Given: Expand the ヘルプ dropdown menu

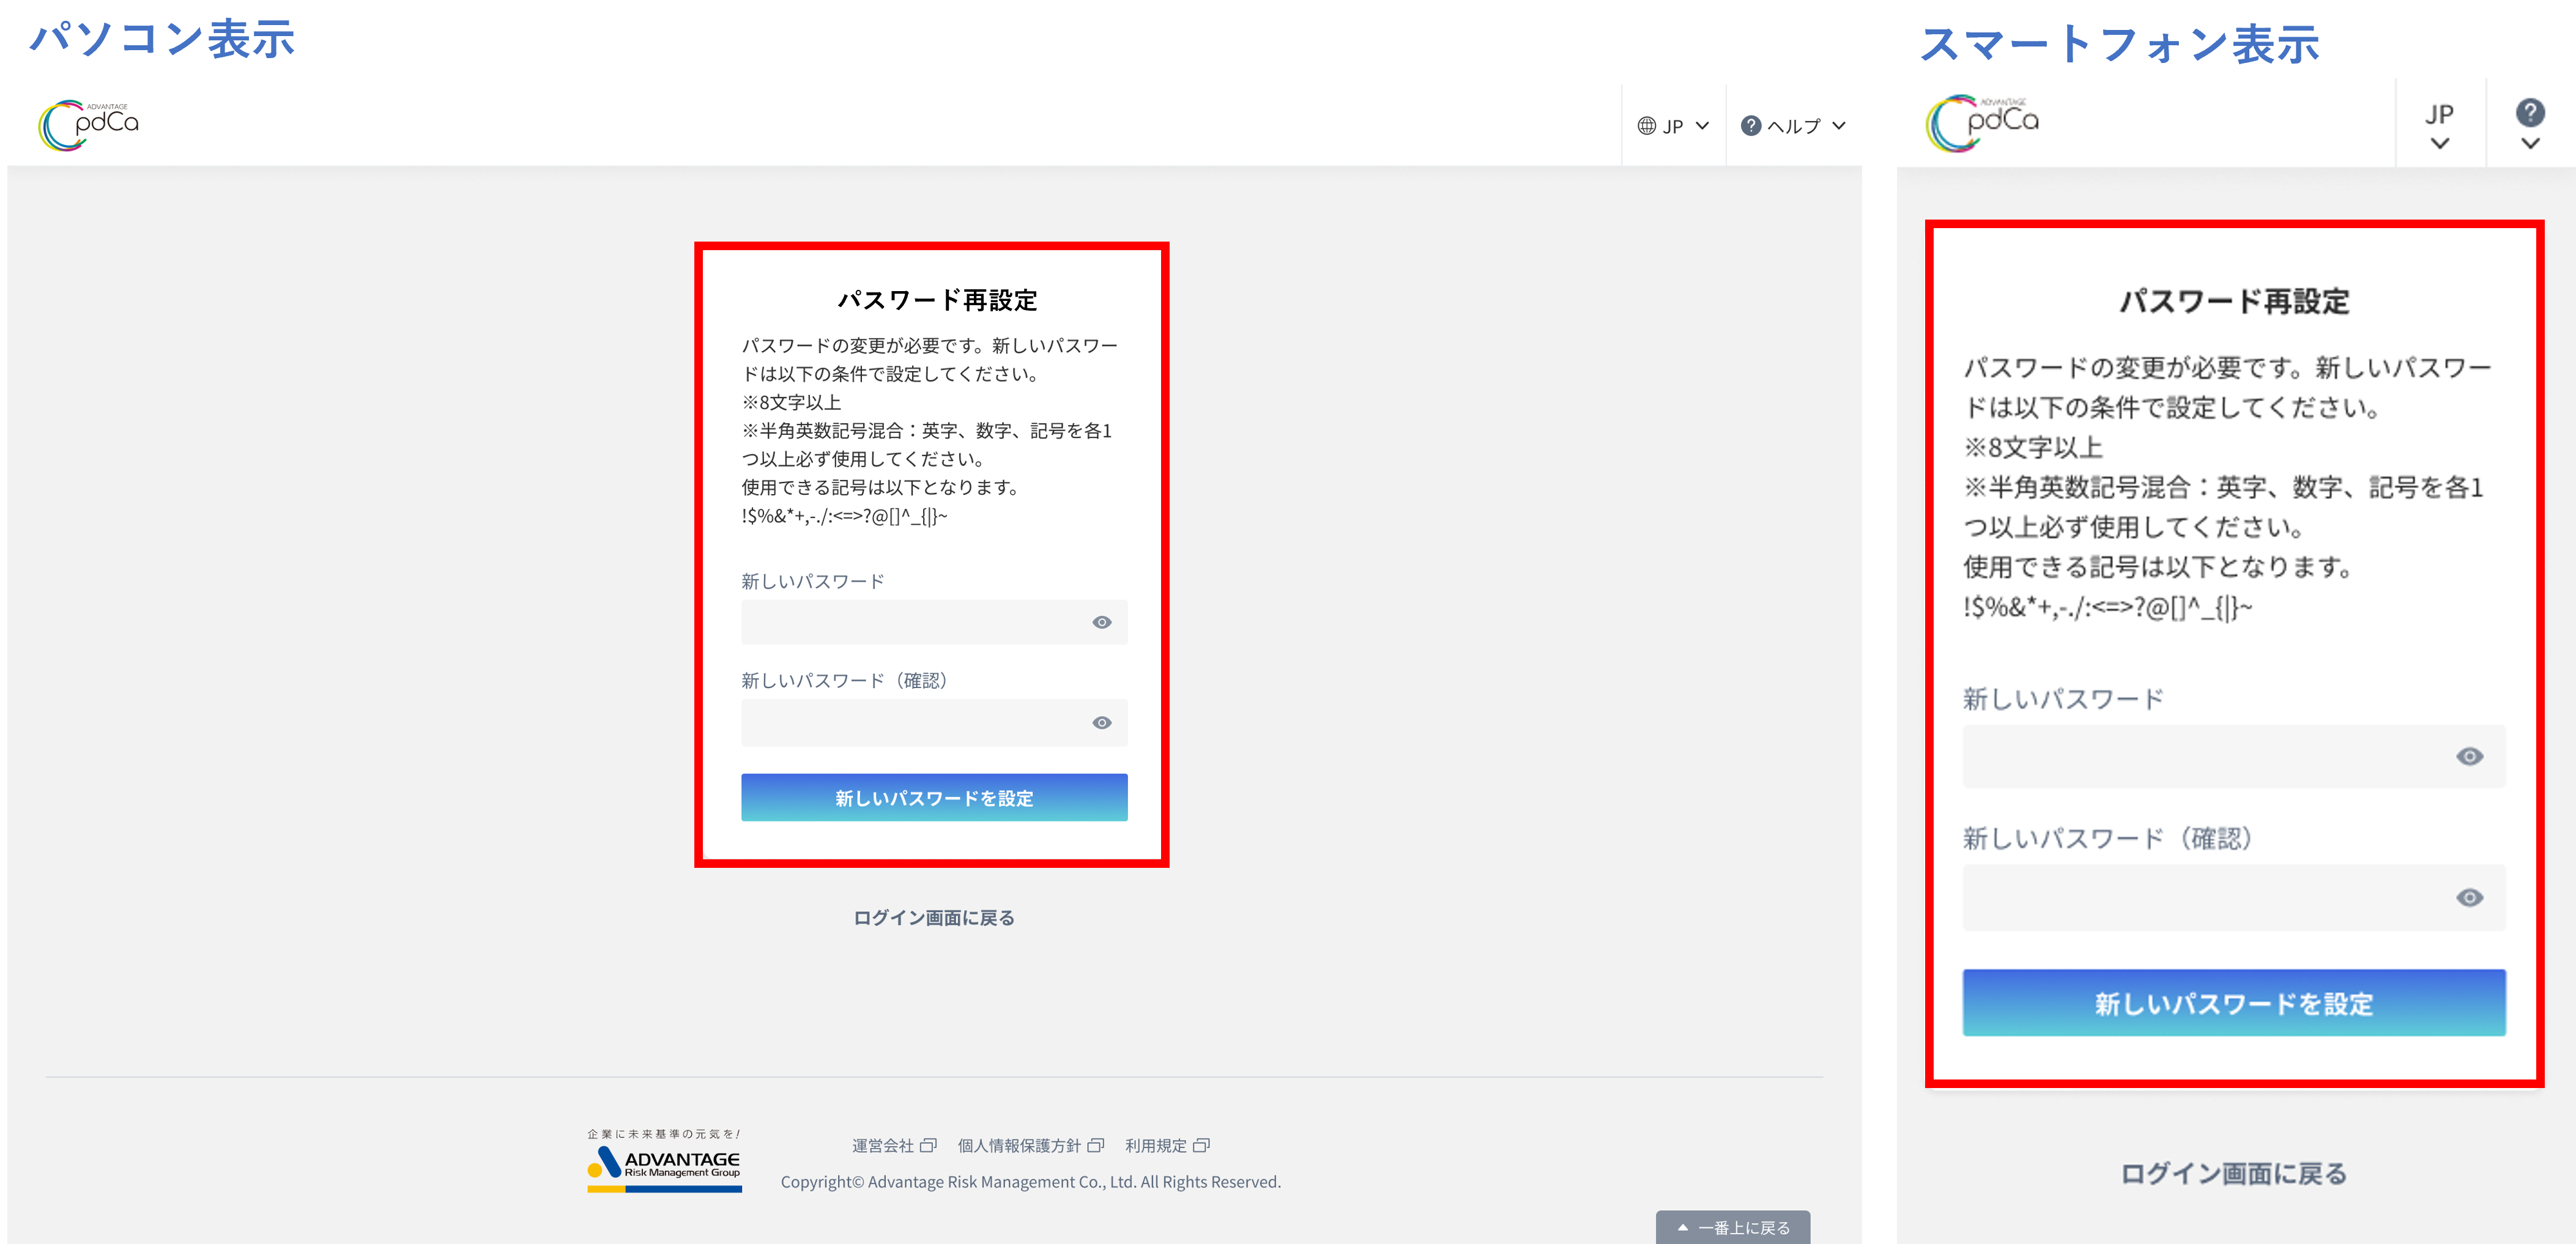Looking at the screenshot, I should (x=1793, y=126).
